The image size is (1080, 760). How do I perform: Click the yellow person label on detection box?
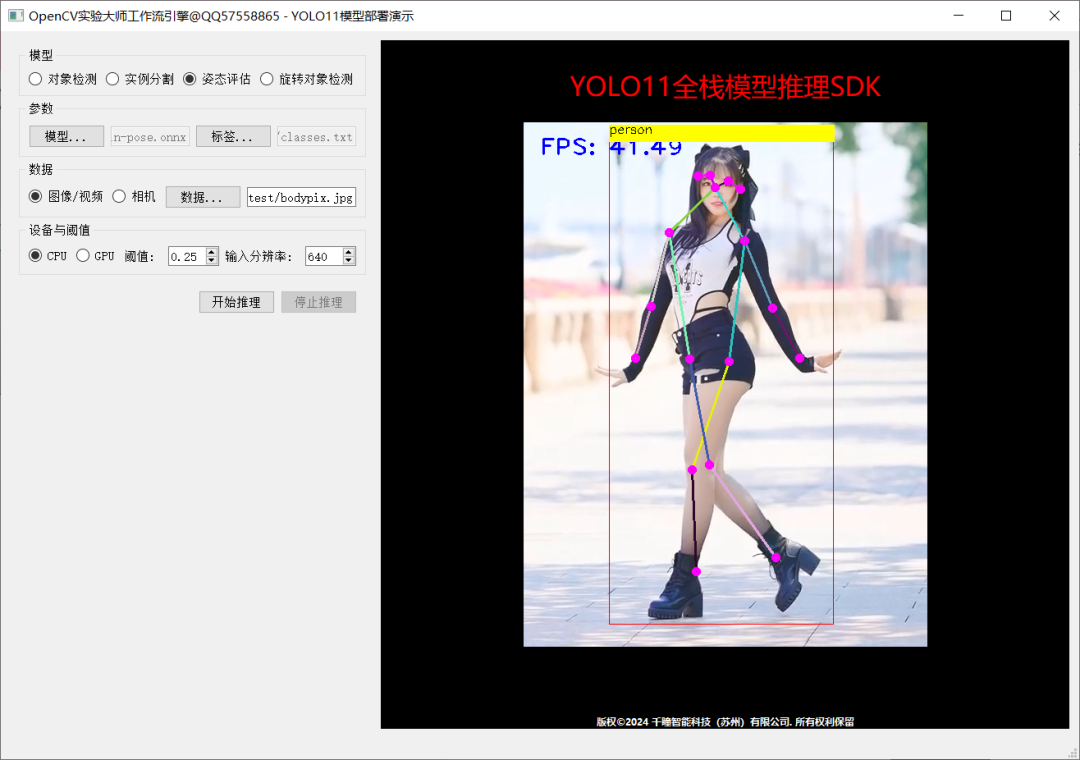coord(721,132)
